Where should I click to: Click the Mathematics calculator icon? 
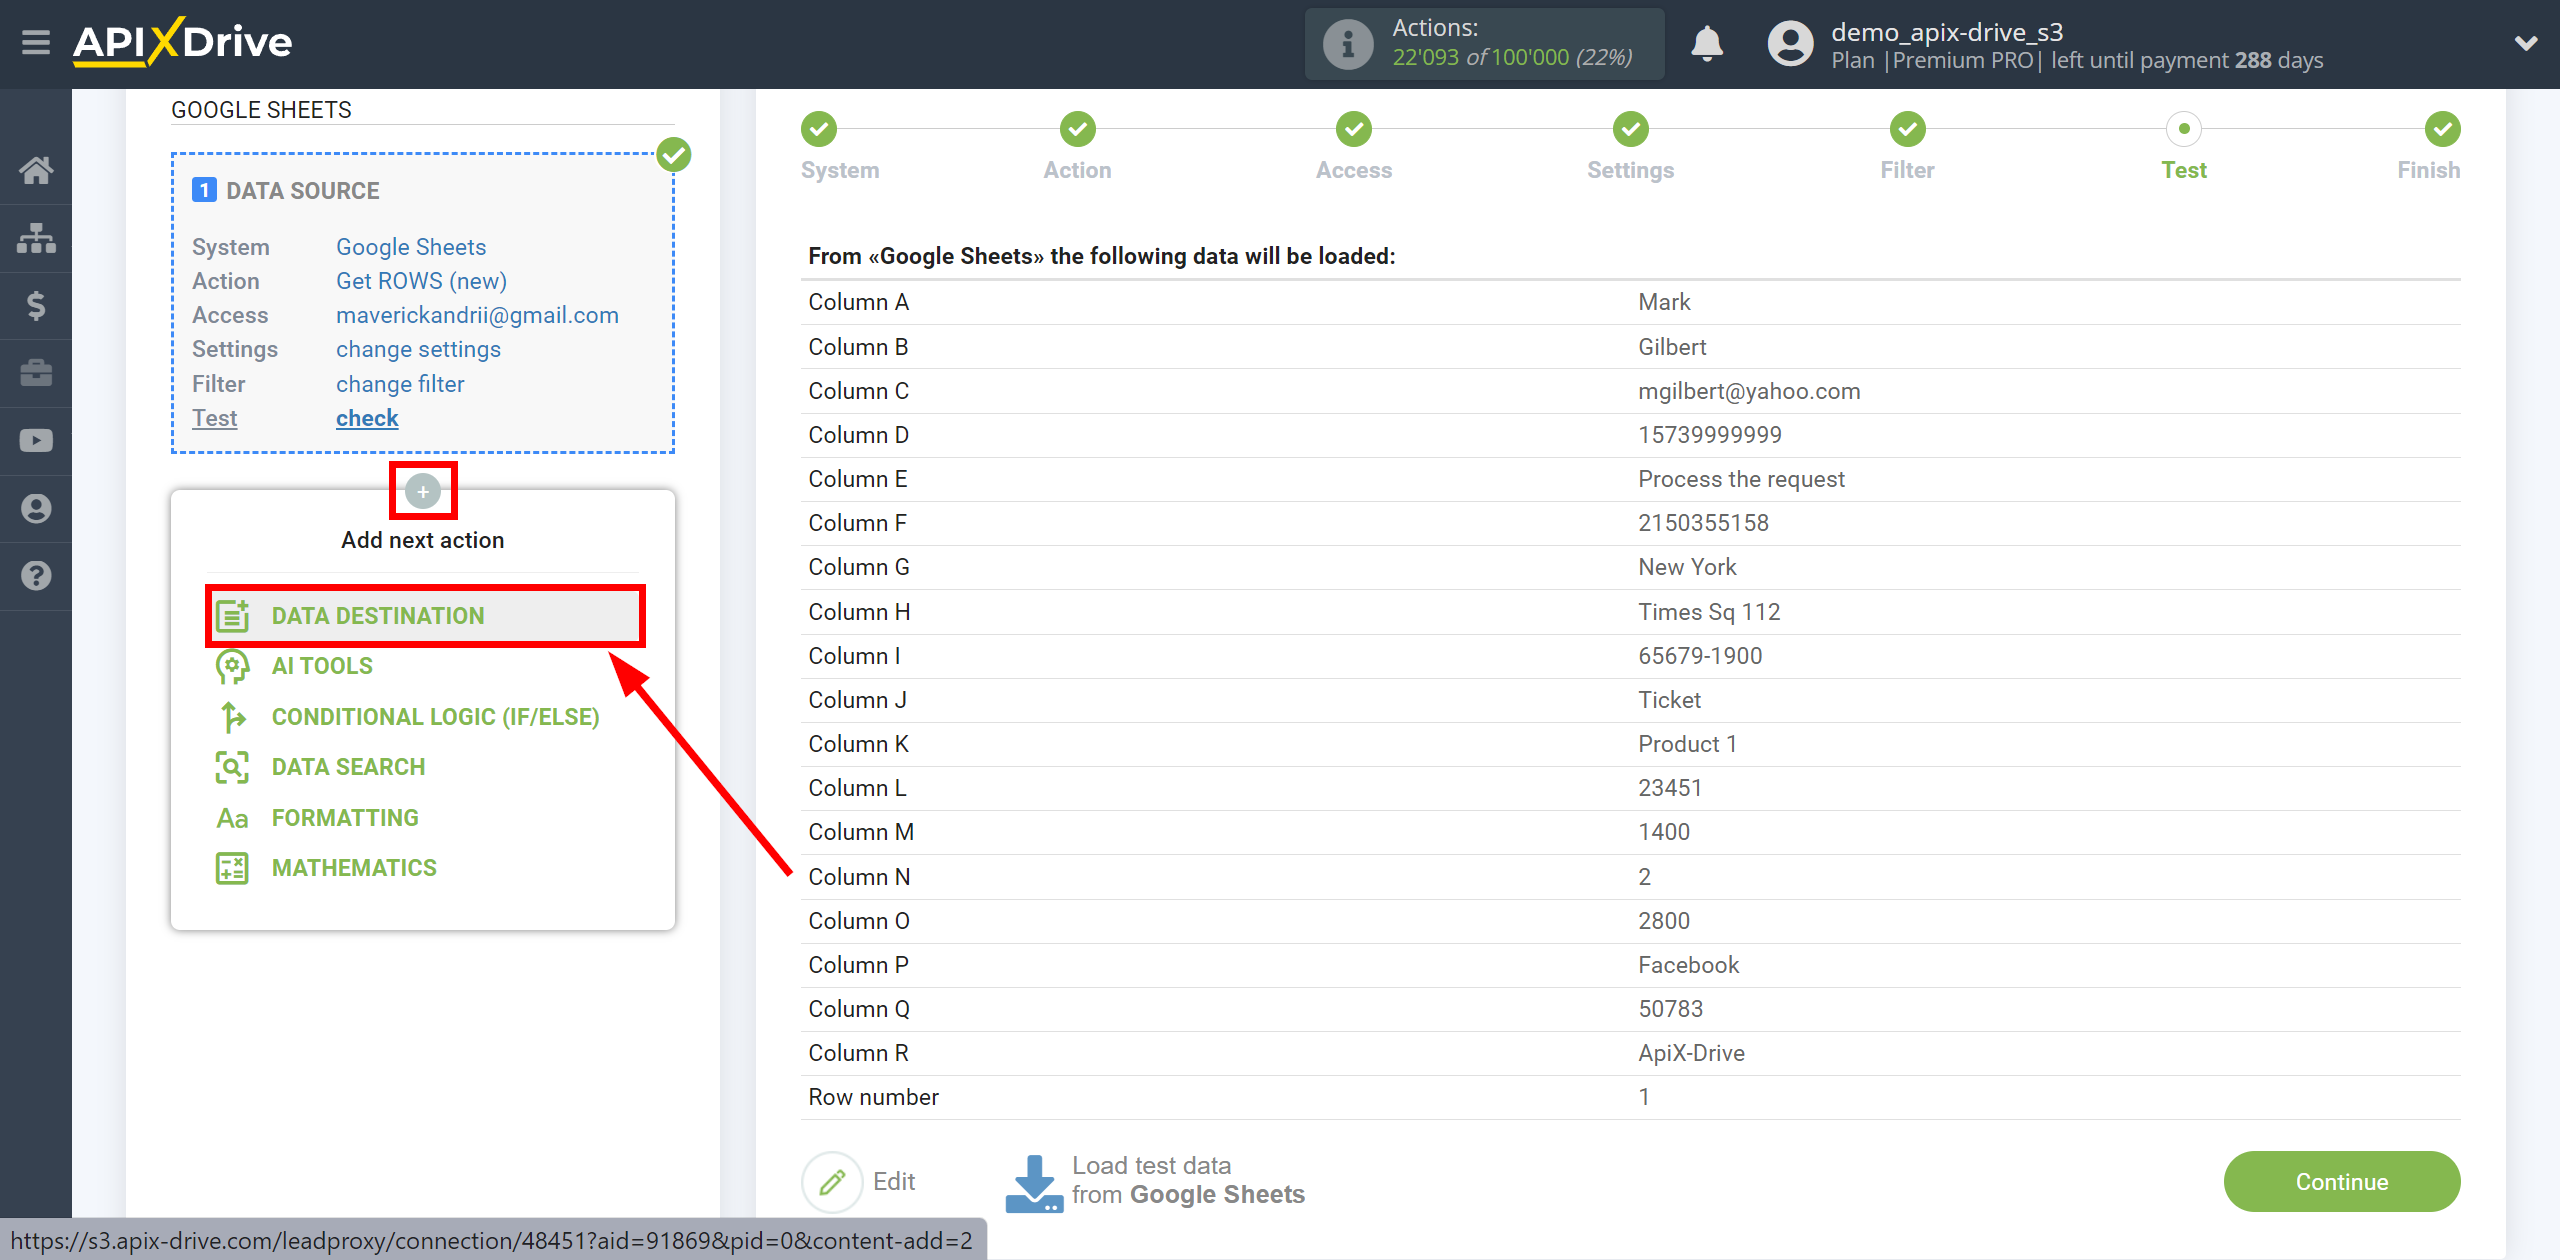(x=233, y=868)
